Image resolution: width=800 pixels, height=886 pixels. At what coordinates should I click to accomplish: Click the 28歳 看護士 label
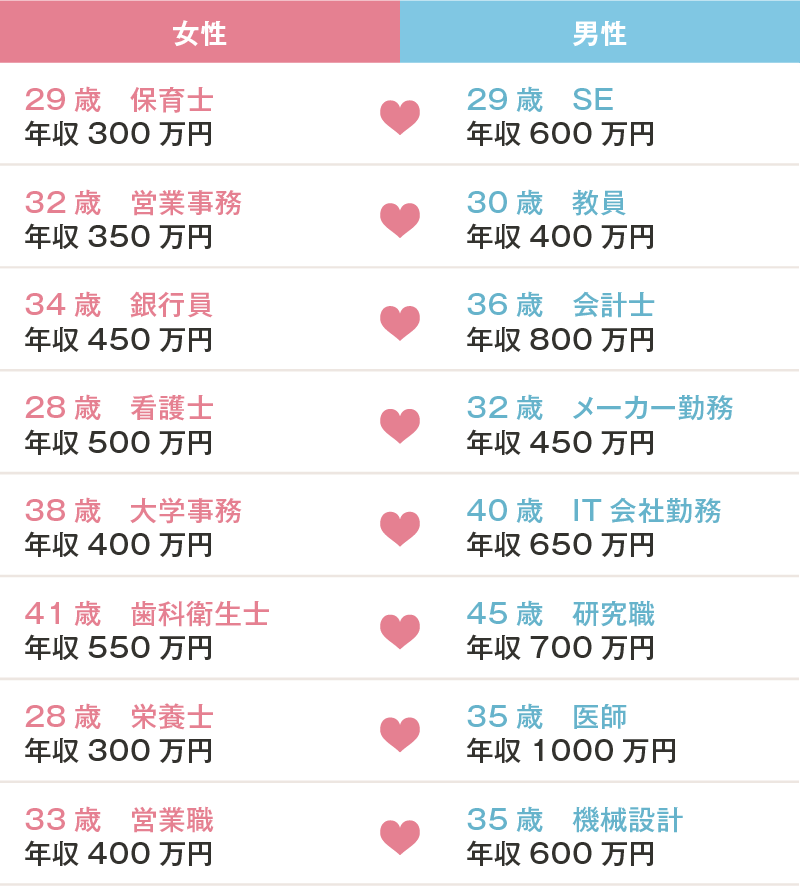click(119, 408)
